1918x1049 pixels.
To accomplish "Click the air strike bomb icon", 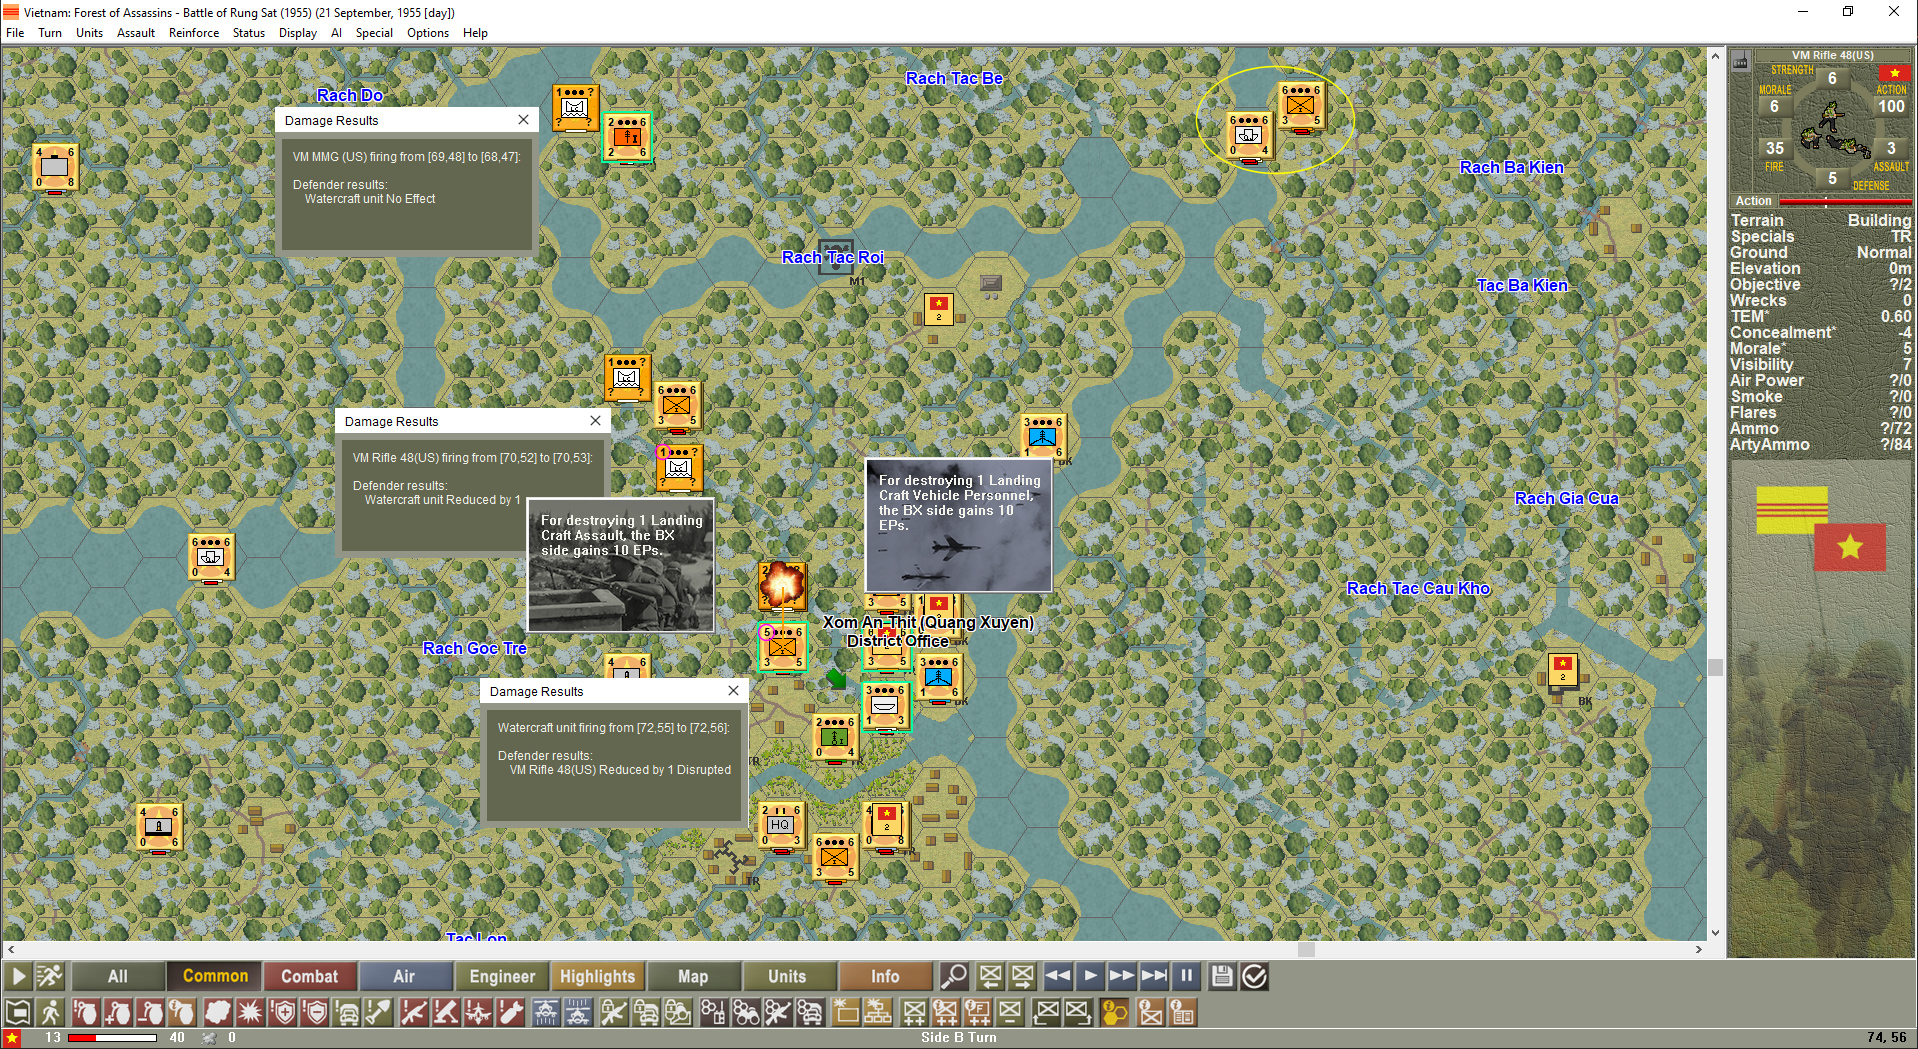I will click(x=511, y=1012).
